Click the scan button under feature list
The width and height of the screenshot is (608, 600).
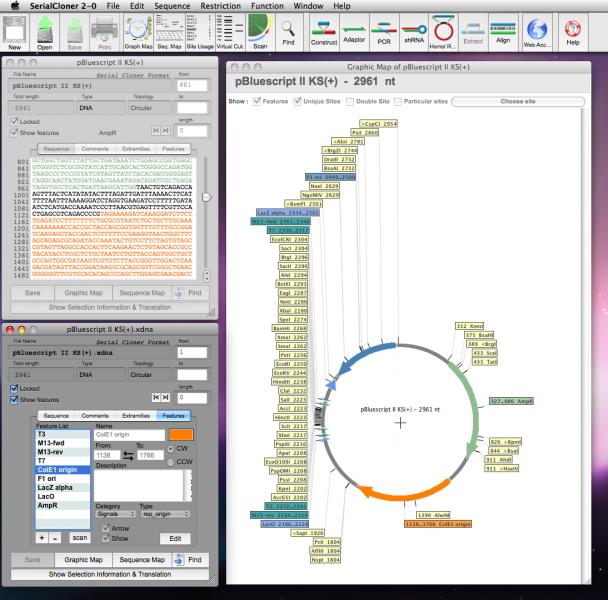(x=80, y=538)
